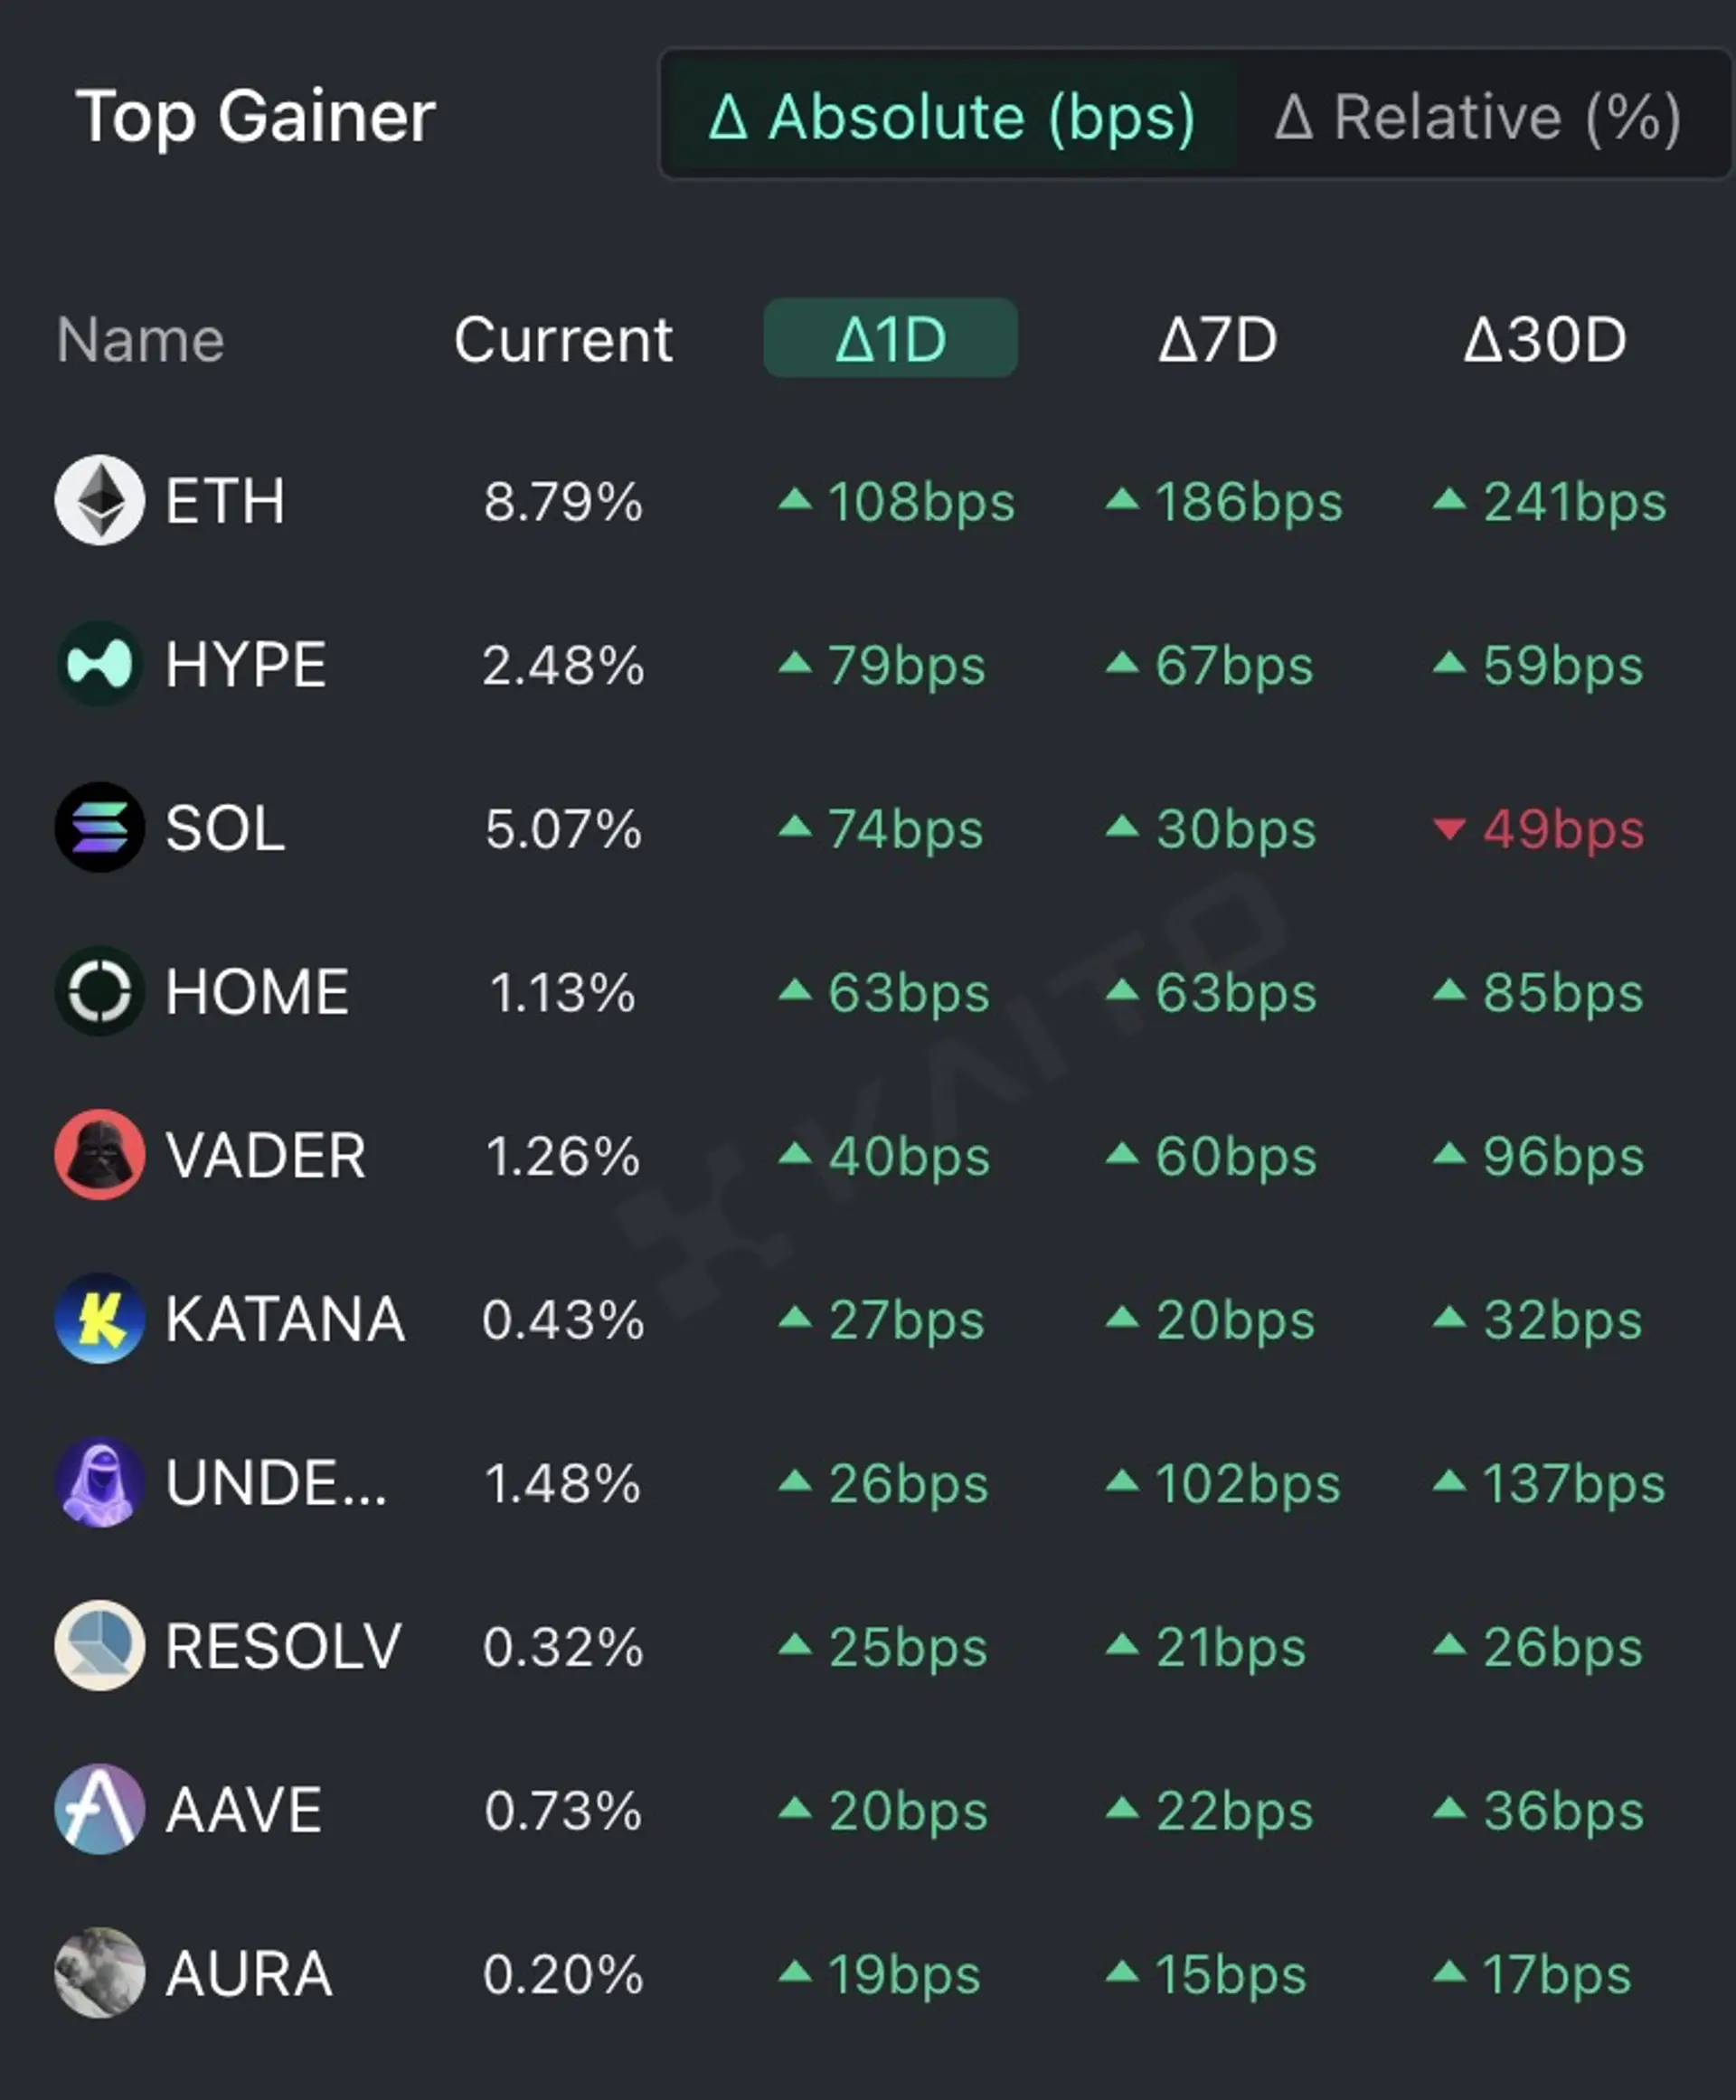Select ETH's 8.79% current value
The width and height of the screenshot is (1736, 2100).
coord(563,501)
